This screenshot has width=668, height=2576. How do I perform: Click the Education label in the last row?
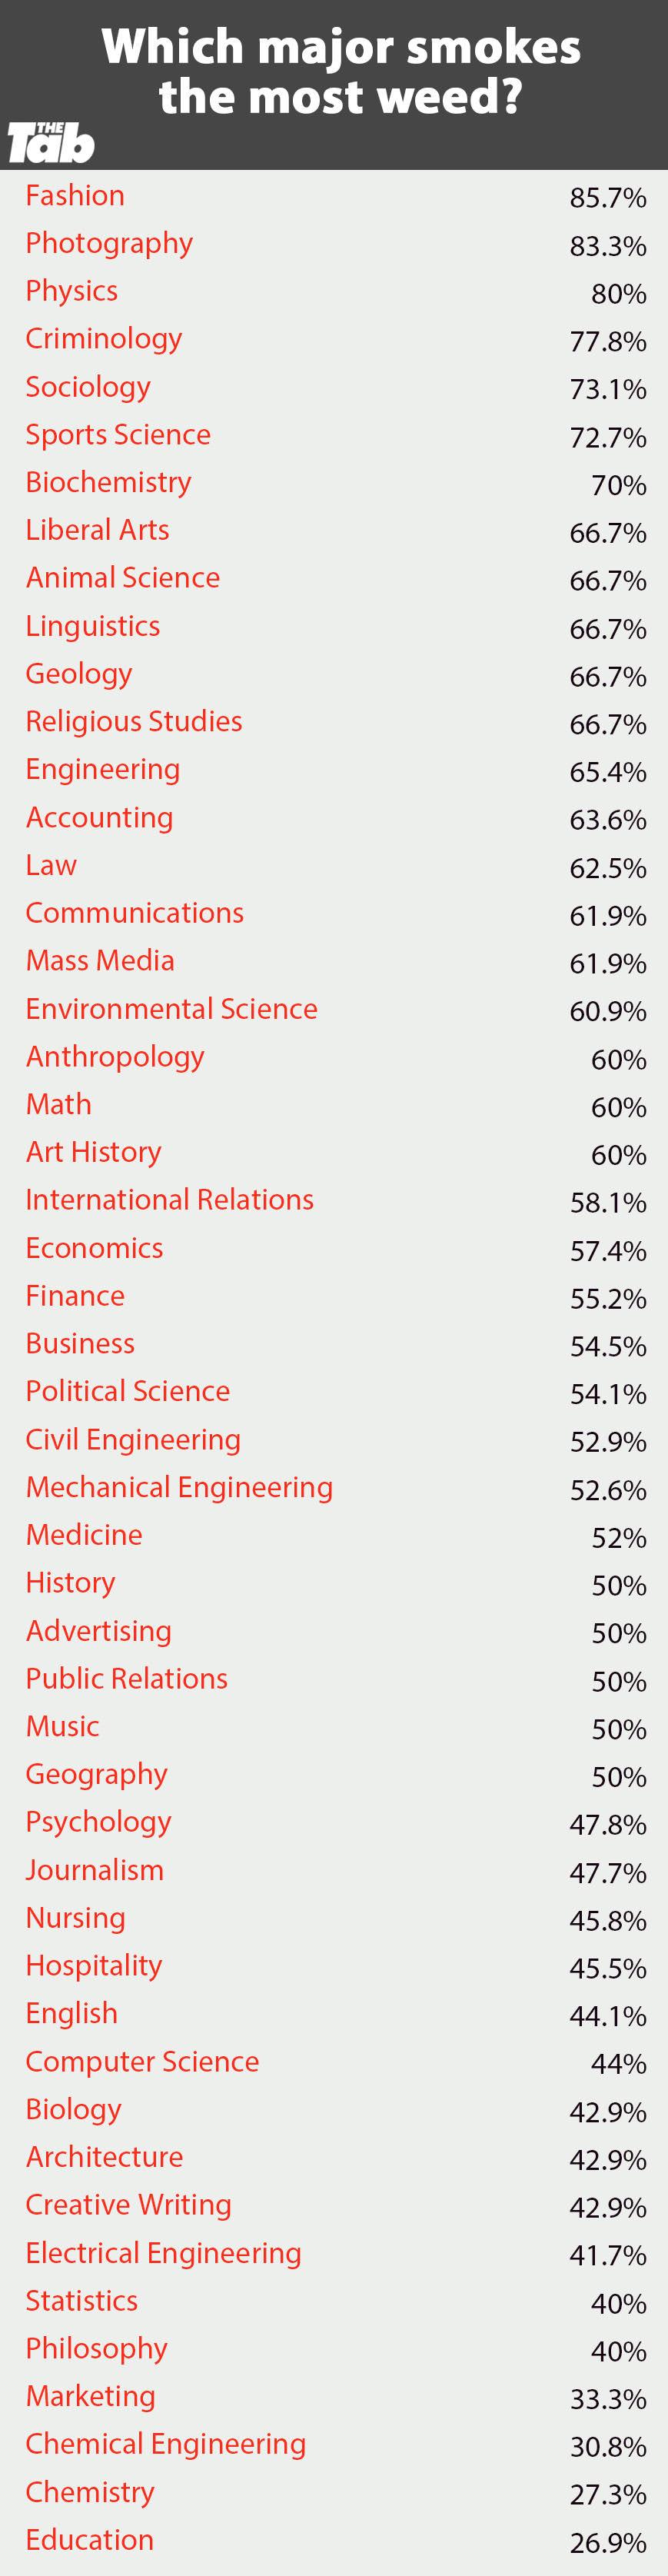pyautogui.click(x=89, y=2539)
